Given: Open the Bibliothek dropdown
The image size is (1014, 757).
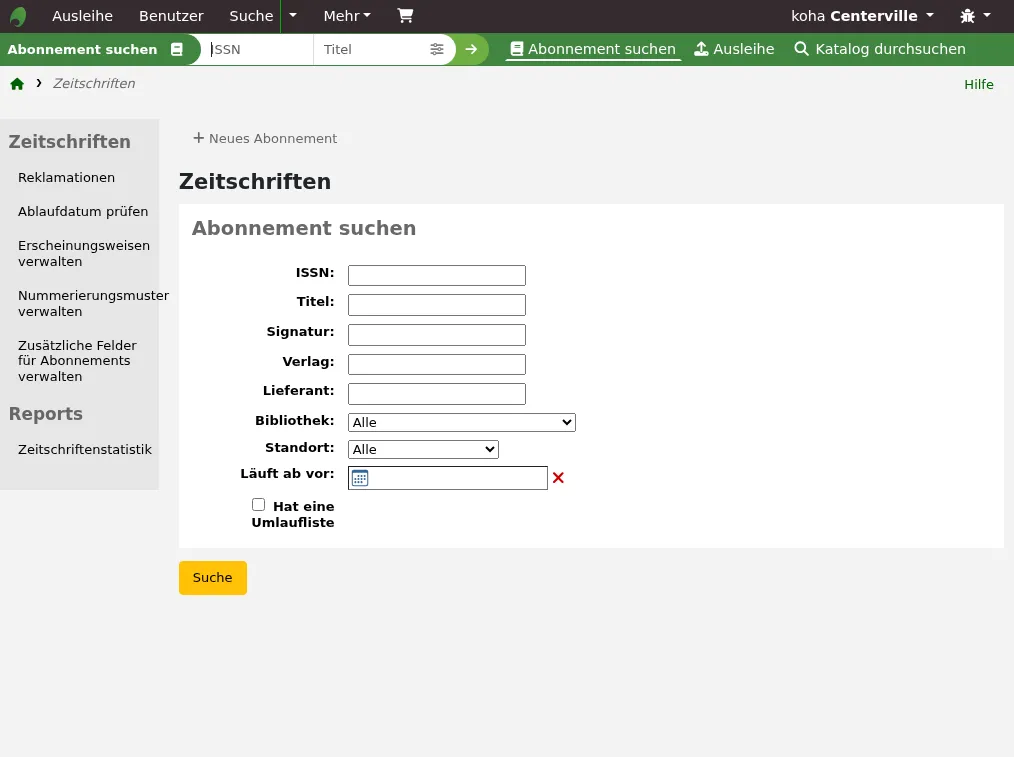Looking at the screenshot, I should (x=462, y=422).
